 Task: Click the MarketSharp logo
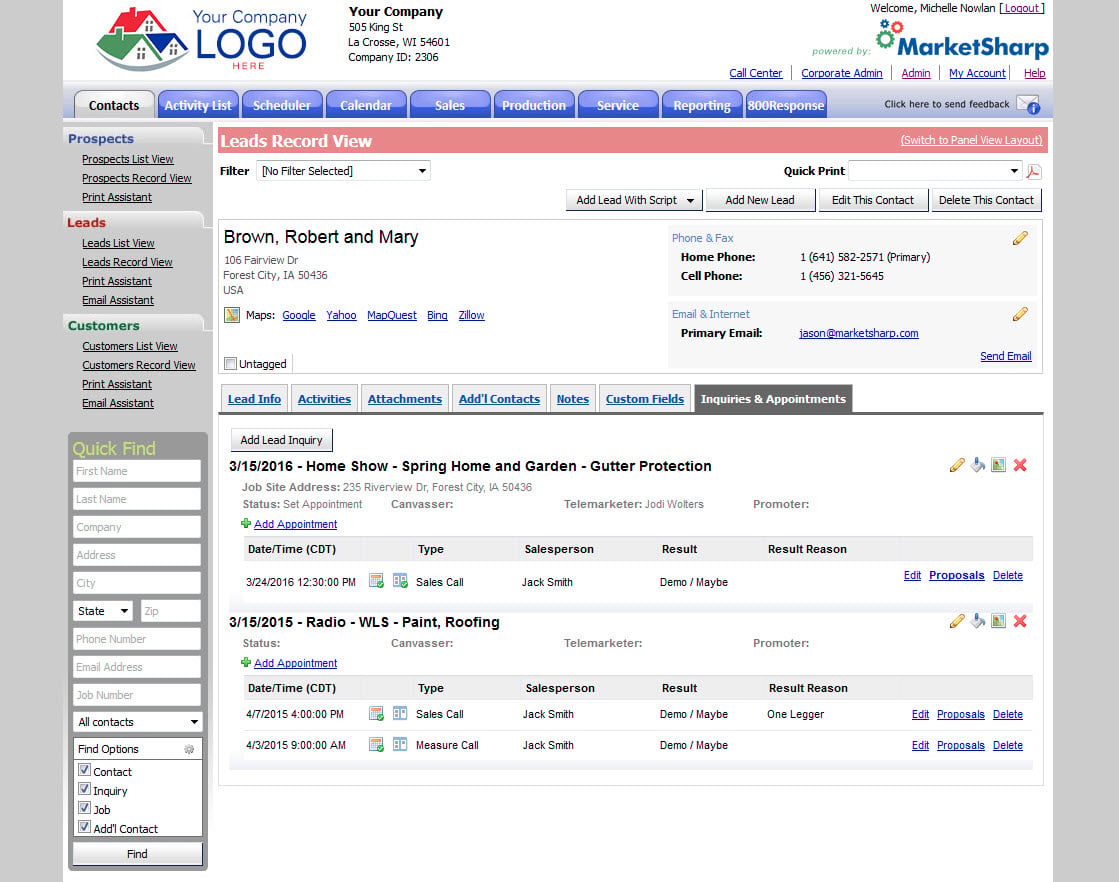(961, 39)
